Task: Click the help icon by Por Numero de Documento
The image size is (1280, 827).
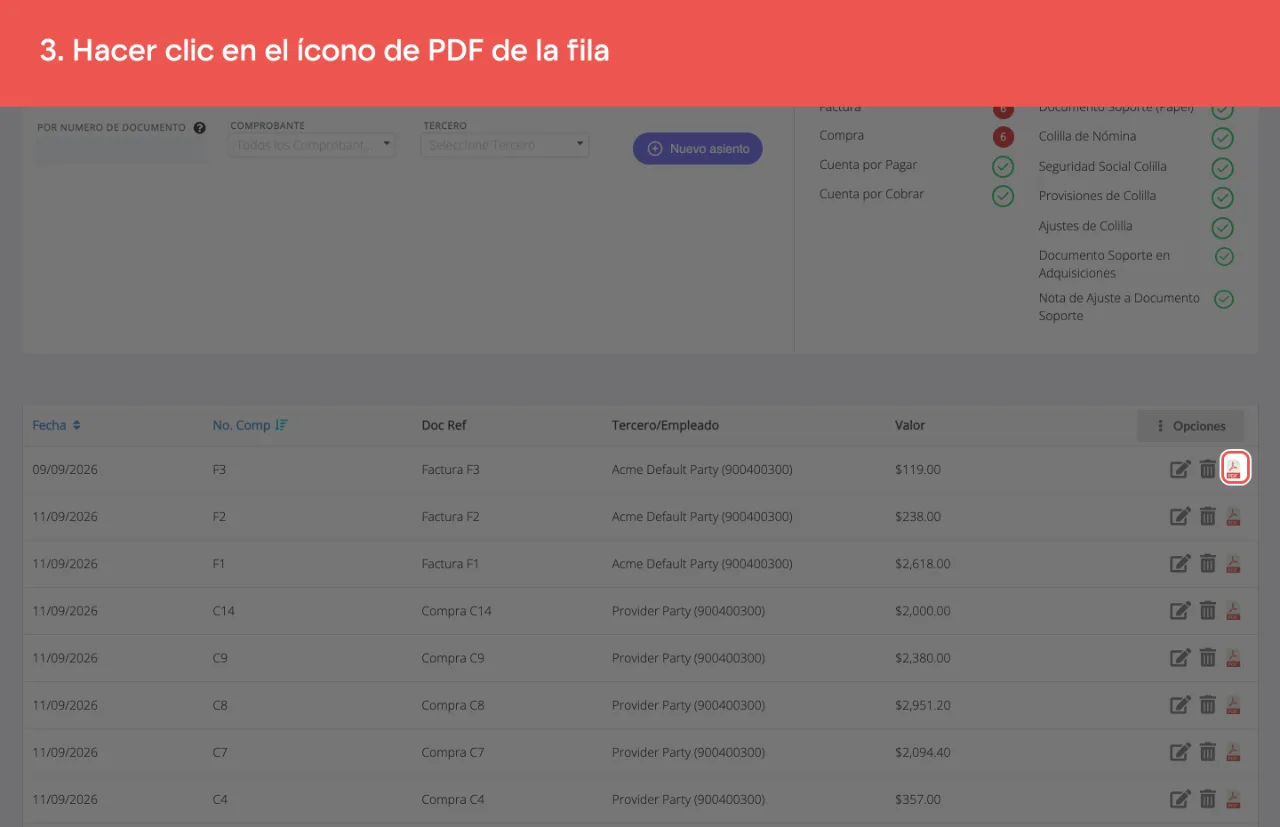Action: pos(200,128)
